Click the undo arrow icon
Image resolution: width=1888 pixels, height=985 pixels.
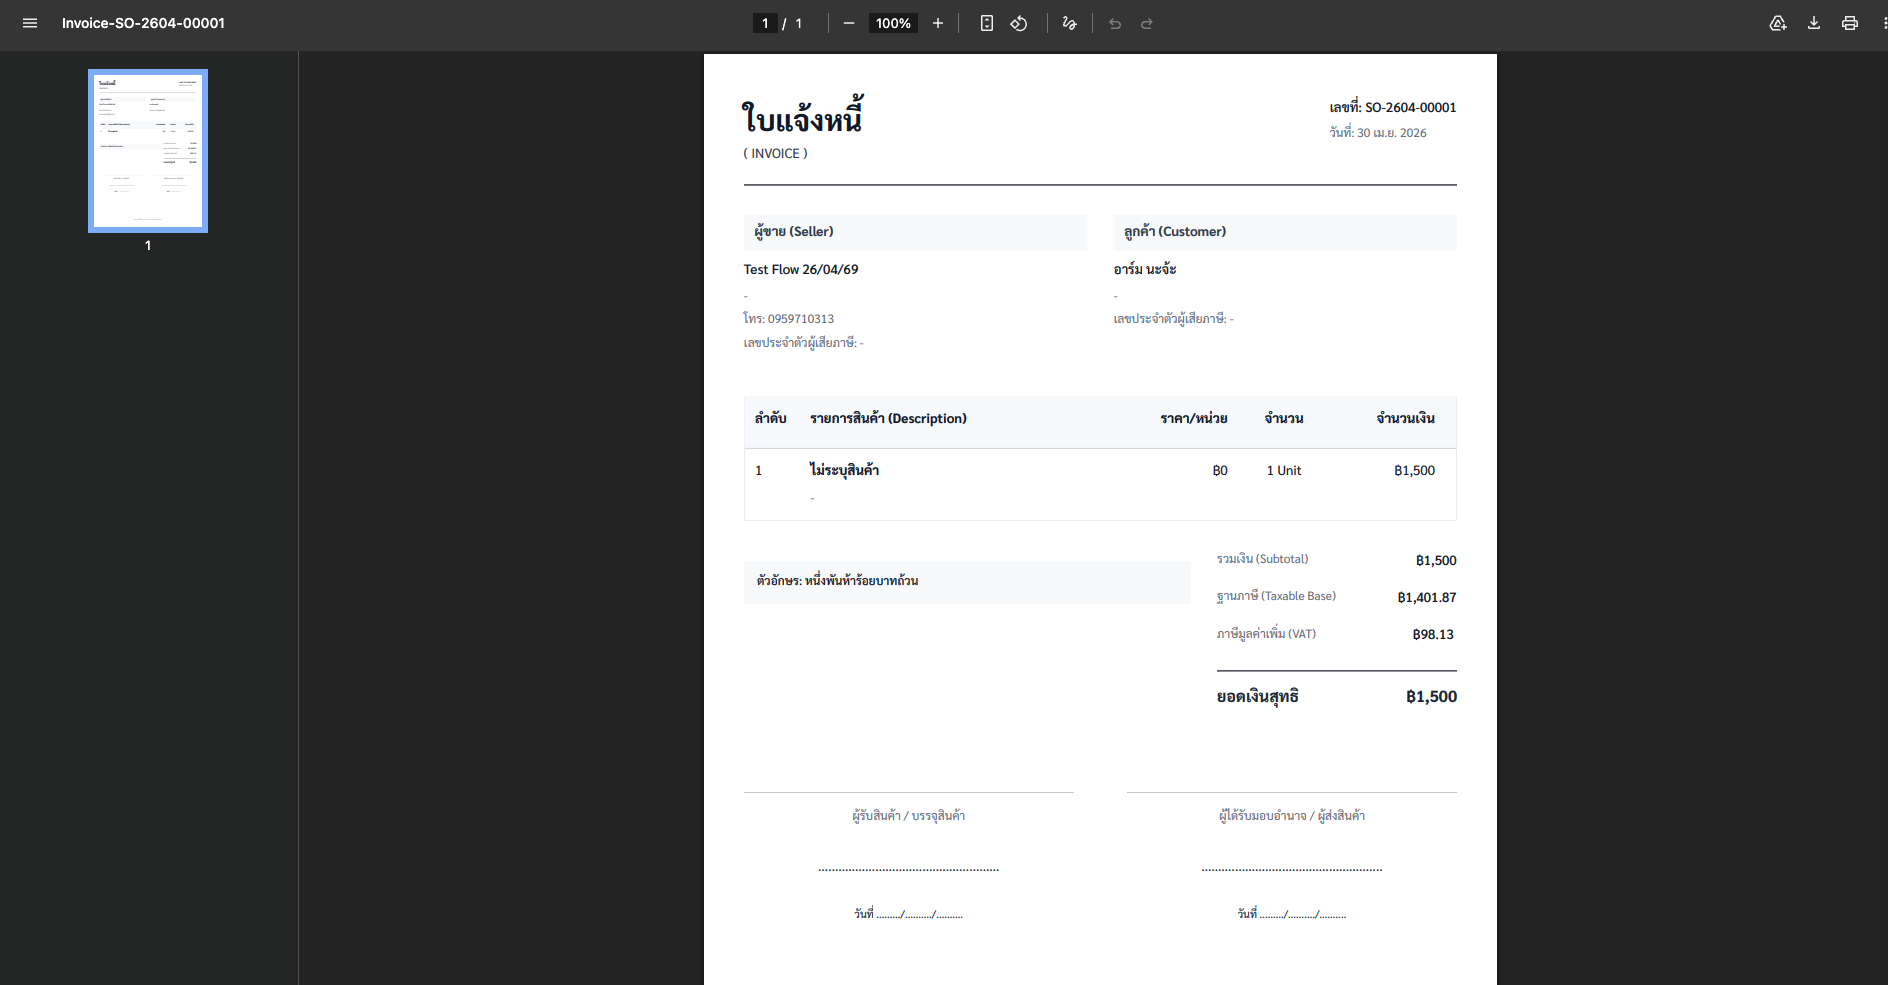(x=1115, y=23)
